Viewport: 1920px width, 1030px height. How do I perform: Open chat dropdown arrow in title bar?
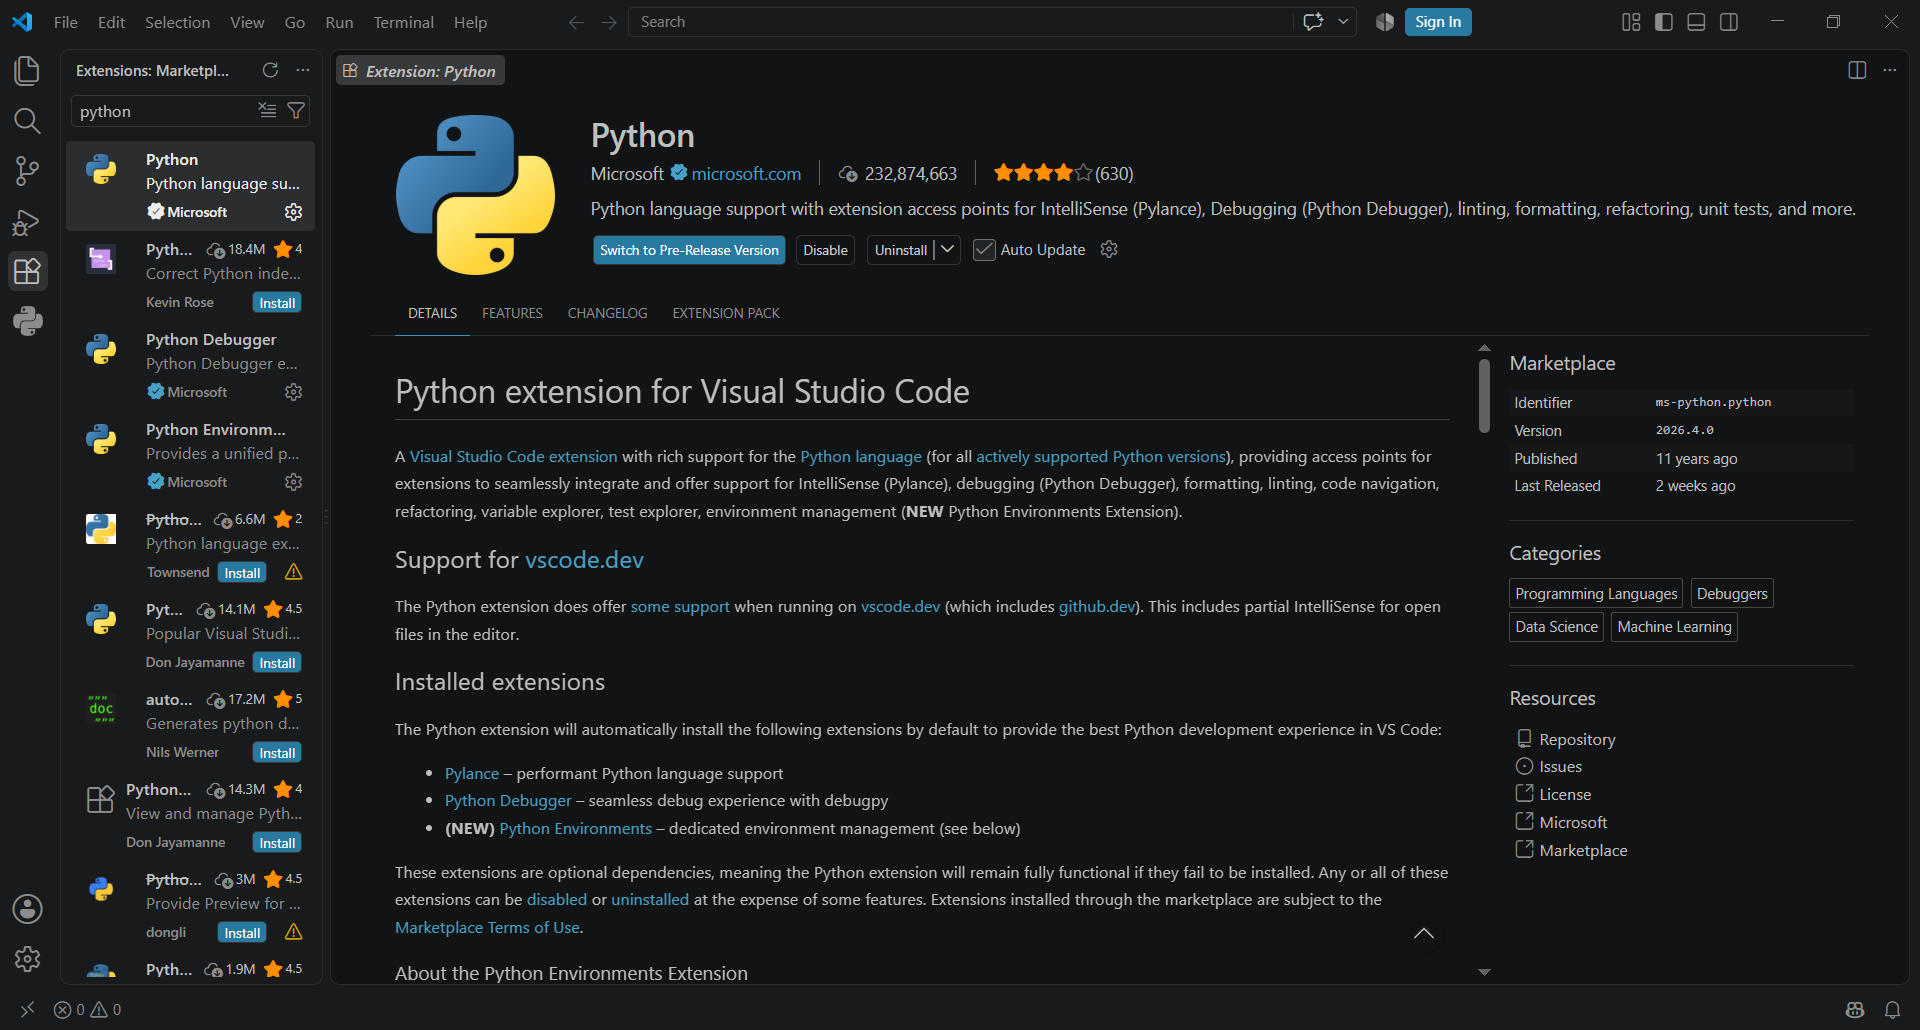click(x=1343, y=22)
